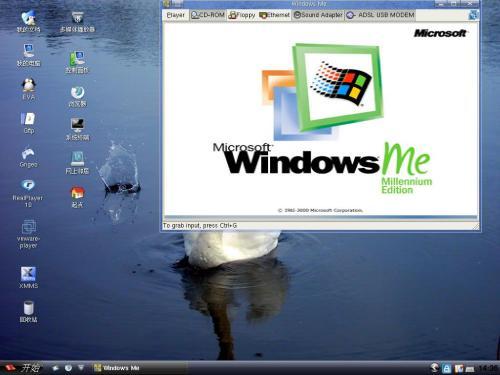The width and height of the screenshot is (500, 375).
Task: Open the house-shaped home desktop icon
Action: click(77, 197)
